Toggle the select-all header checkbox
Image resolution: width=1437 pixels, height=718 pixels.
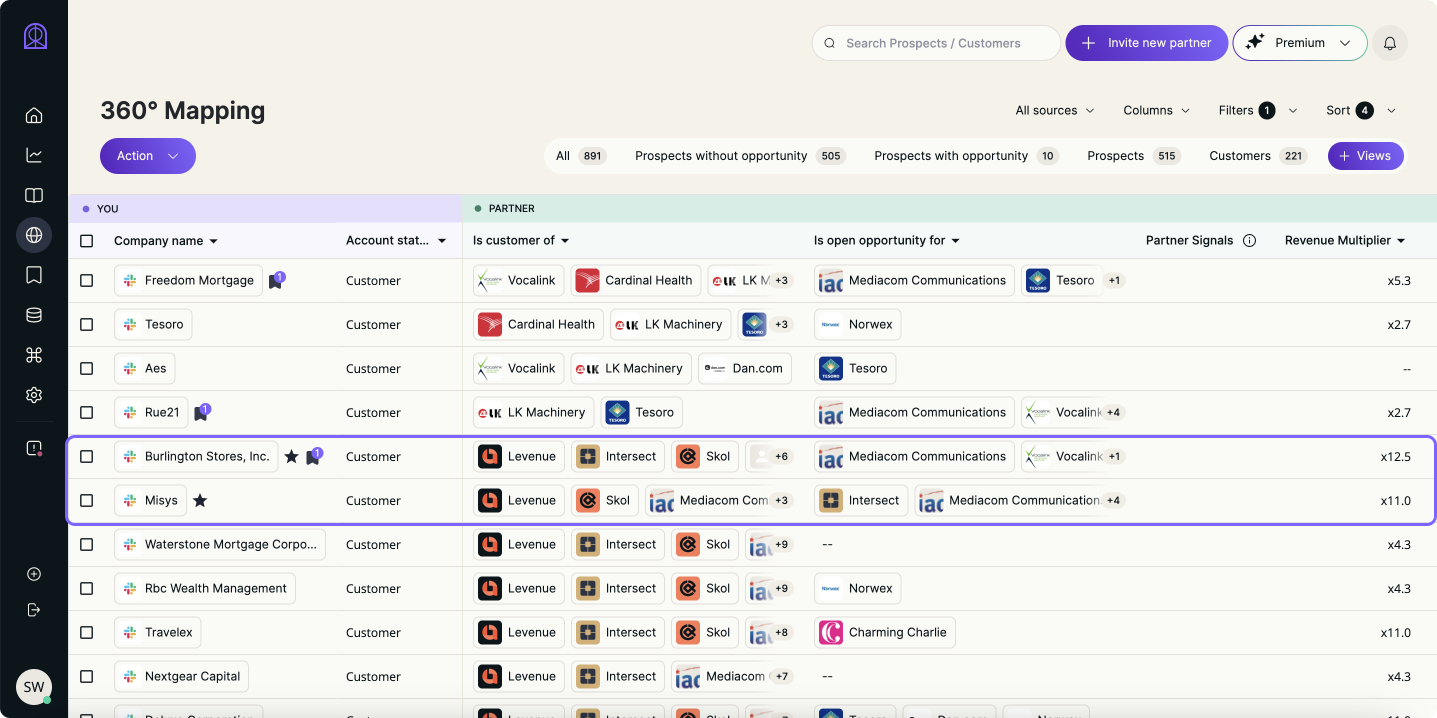click(87, 241)
